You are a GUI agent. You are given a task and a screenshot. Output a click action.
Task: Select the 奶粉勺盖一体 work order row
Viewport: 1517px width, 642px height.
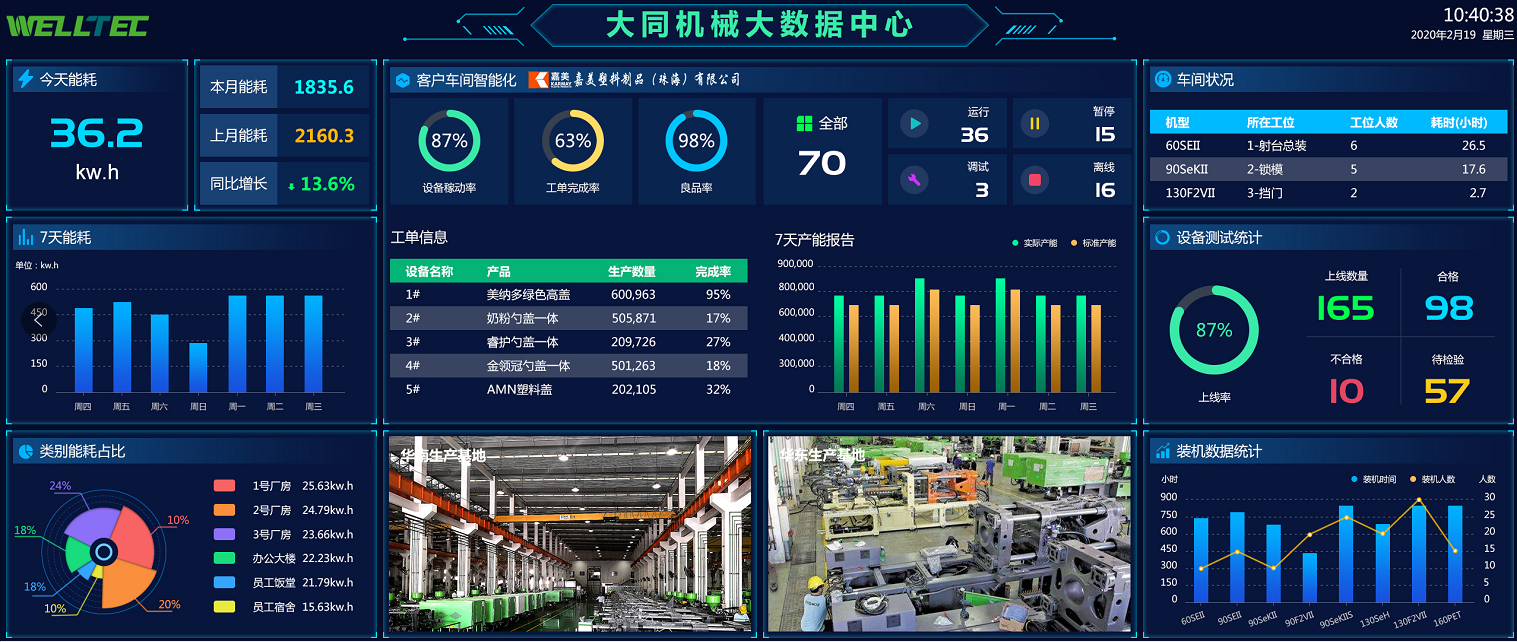pyautogui.click(x=568, y=318)
